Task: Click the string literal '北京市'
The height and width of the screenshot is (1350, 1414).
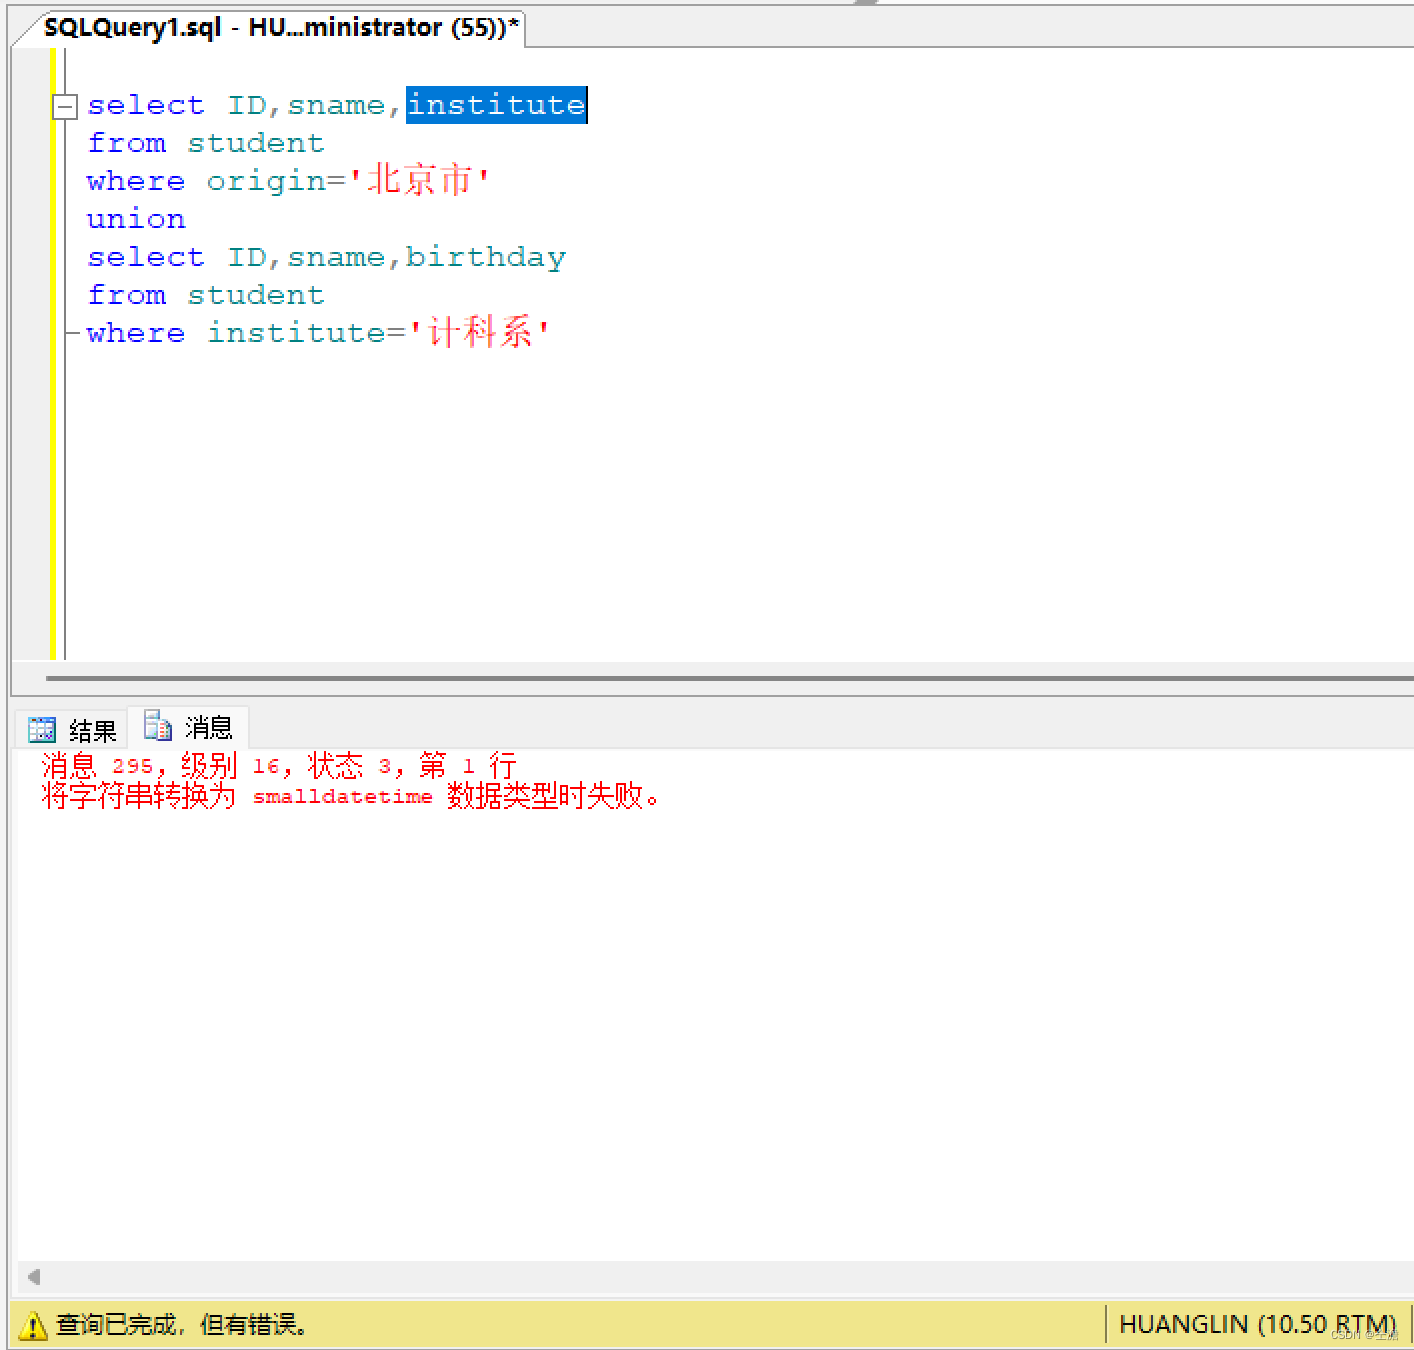Action: point(418,180)
